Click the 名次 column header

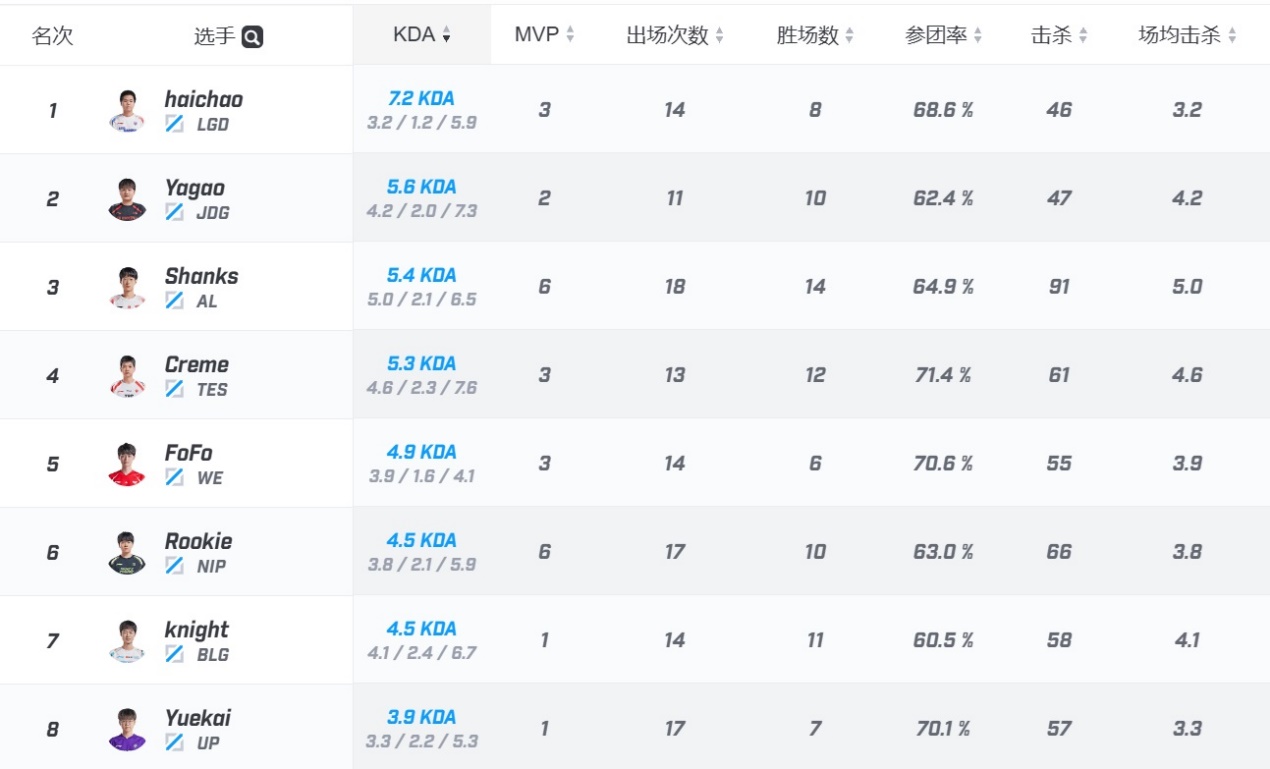click(53, 37)
